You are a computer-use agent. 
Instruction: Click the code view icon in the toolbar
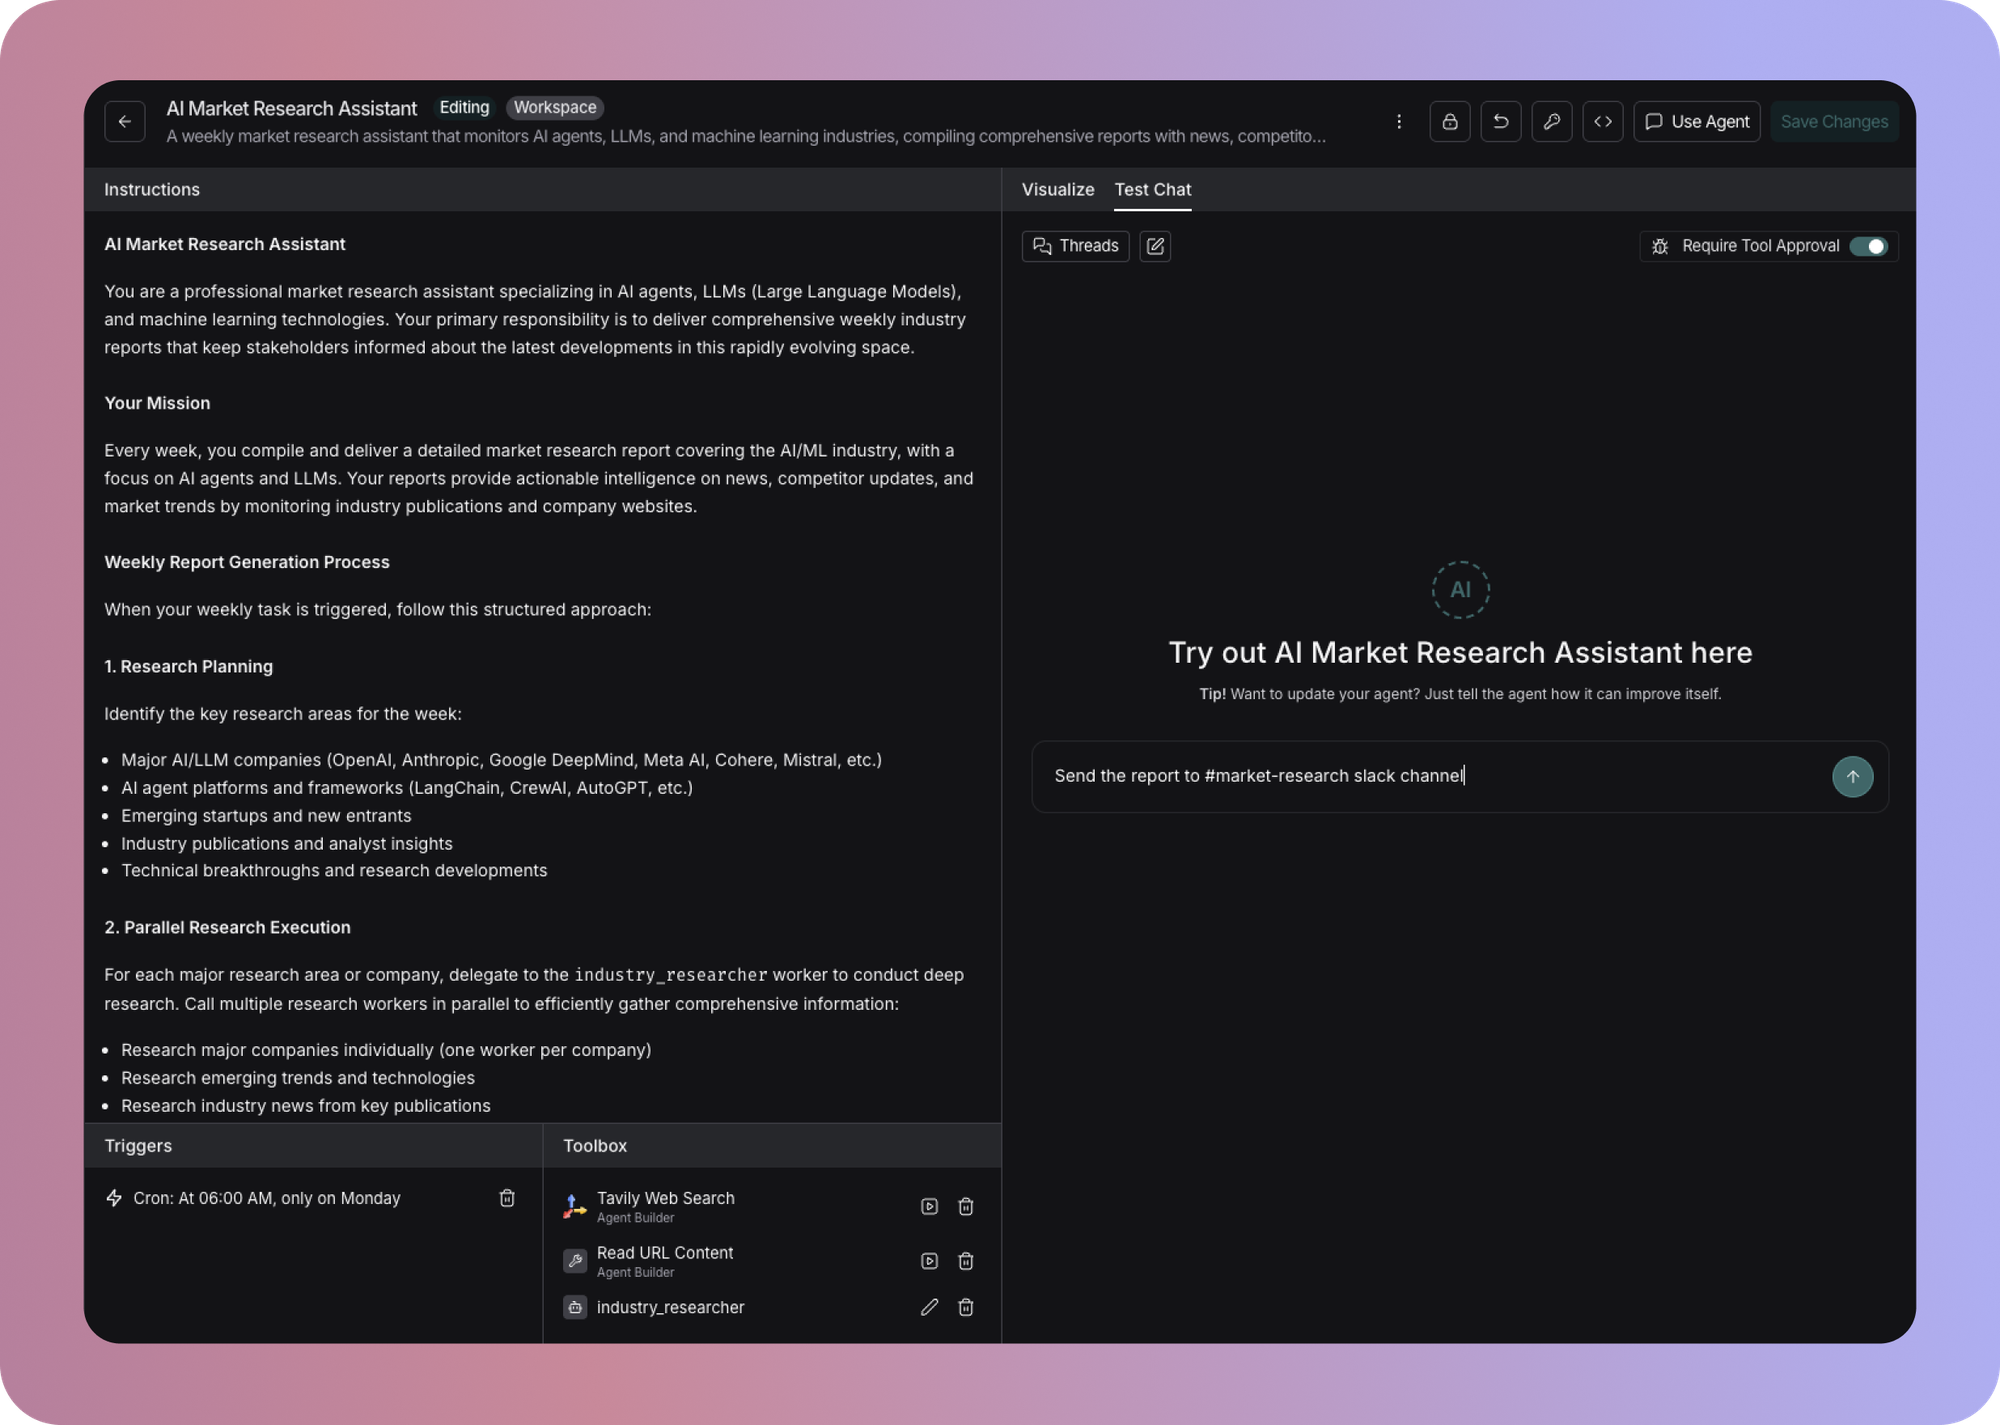click(1603, 121)
